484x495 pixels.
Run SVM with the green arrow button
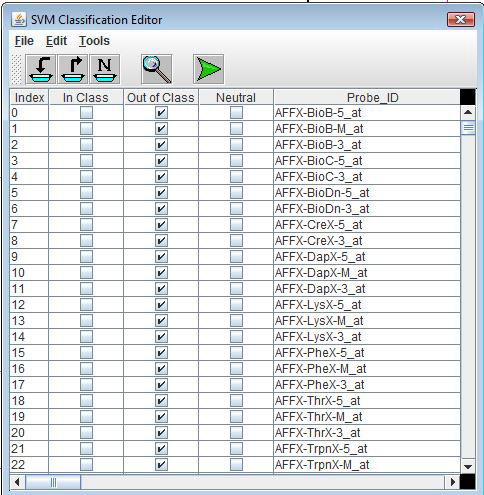pyautogui.click(x=208, y=69)
